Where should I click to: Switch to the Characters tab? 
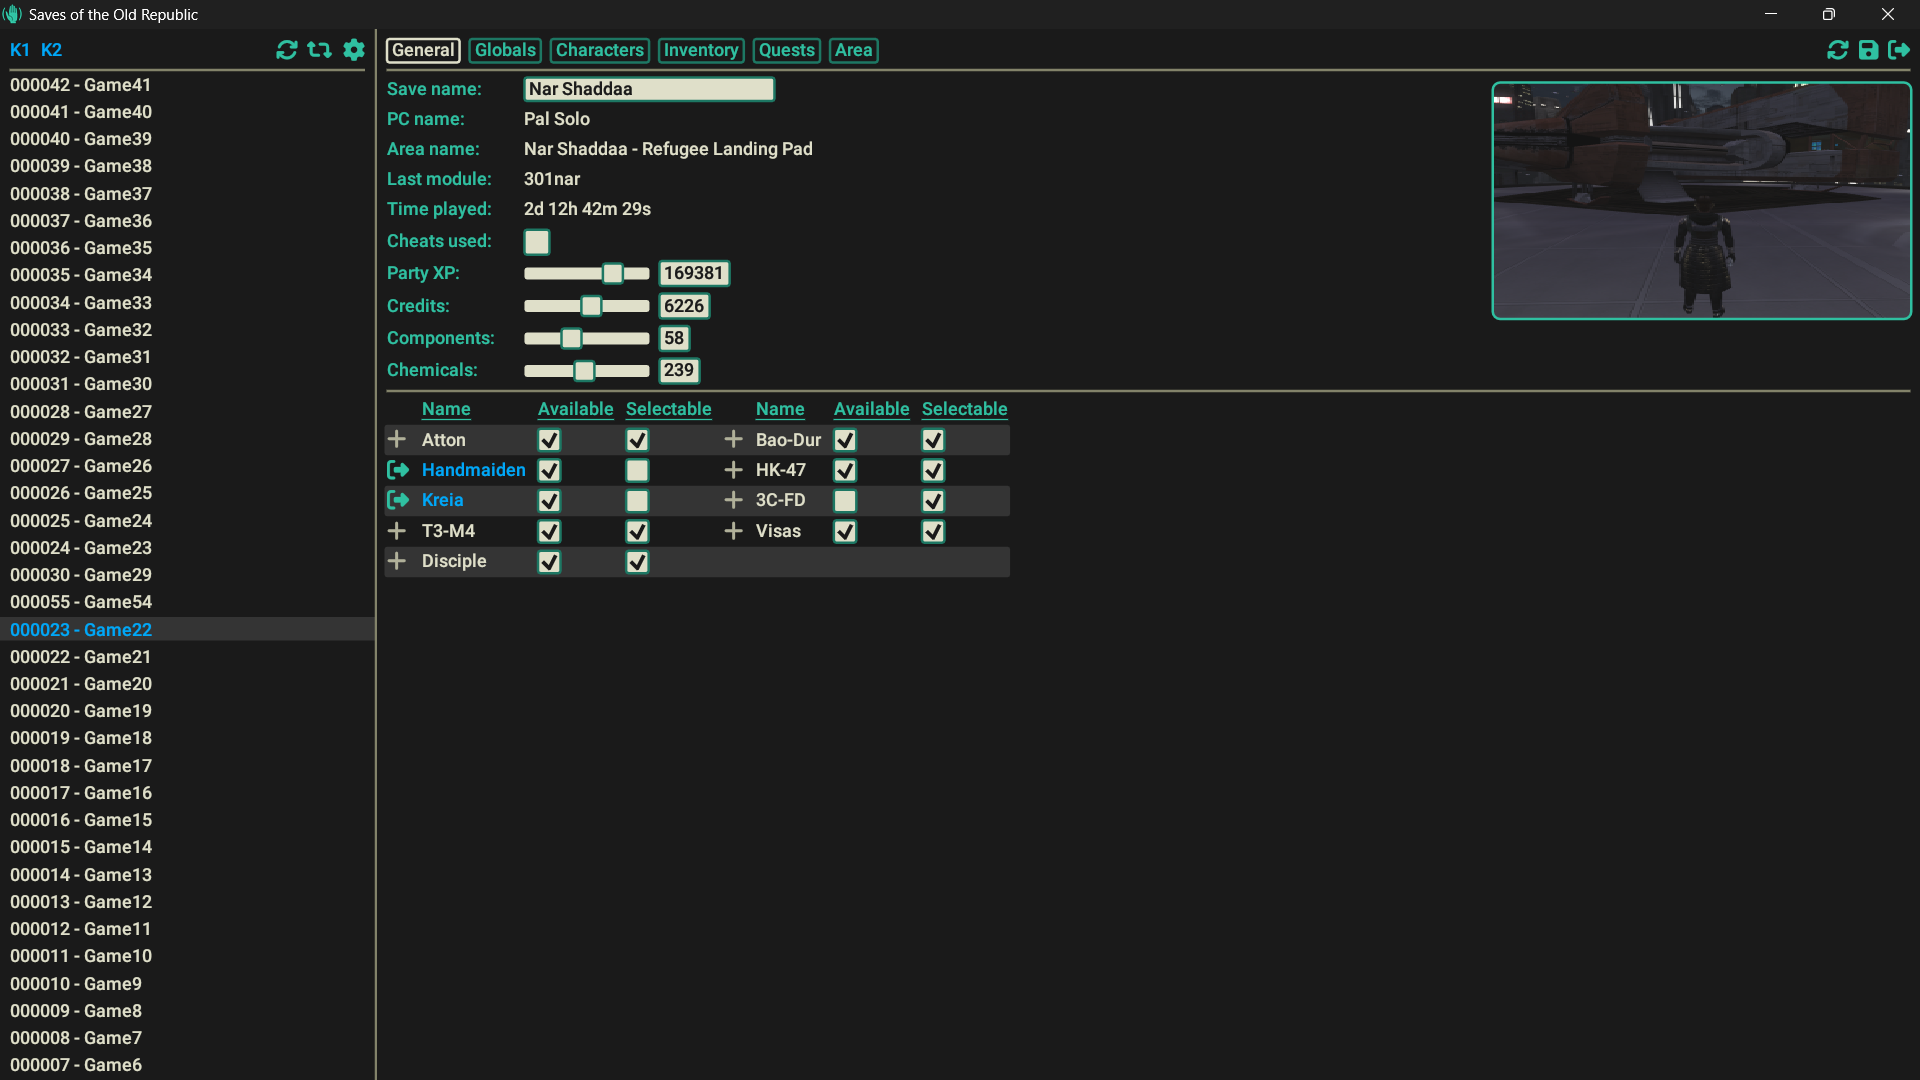click(600, 50)
